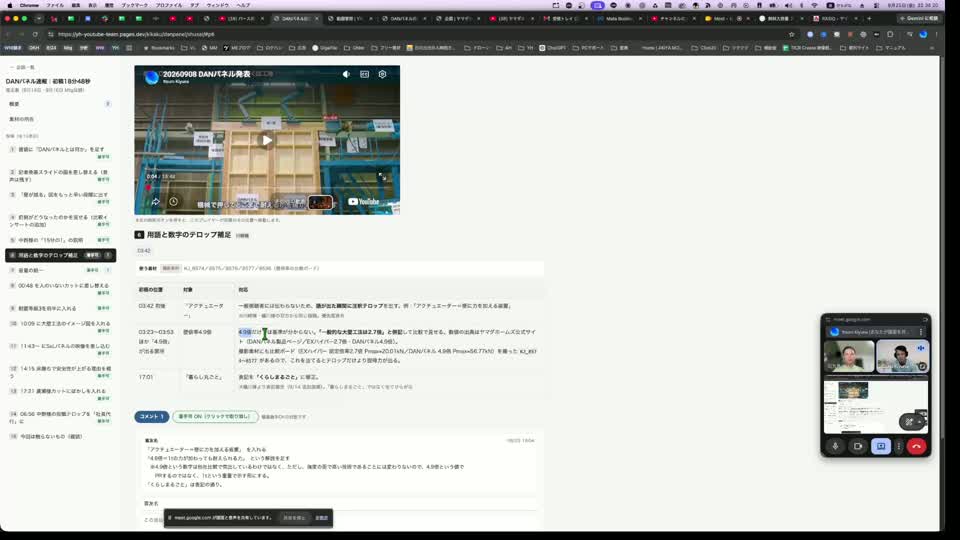This screenshot has height=540, width=960.
Task: Play the DANパネル発表 video
Action: 267,140
